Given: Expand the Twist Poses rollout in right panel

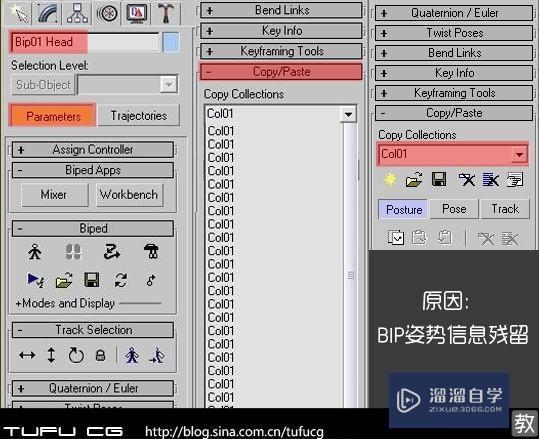Looking at the screenshot, I should 454,33.
